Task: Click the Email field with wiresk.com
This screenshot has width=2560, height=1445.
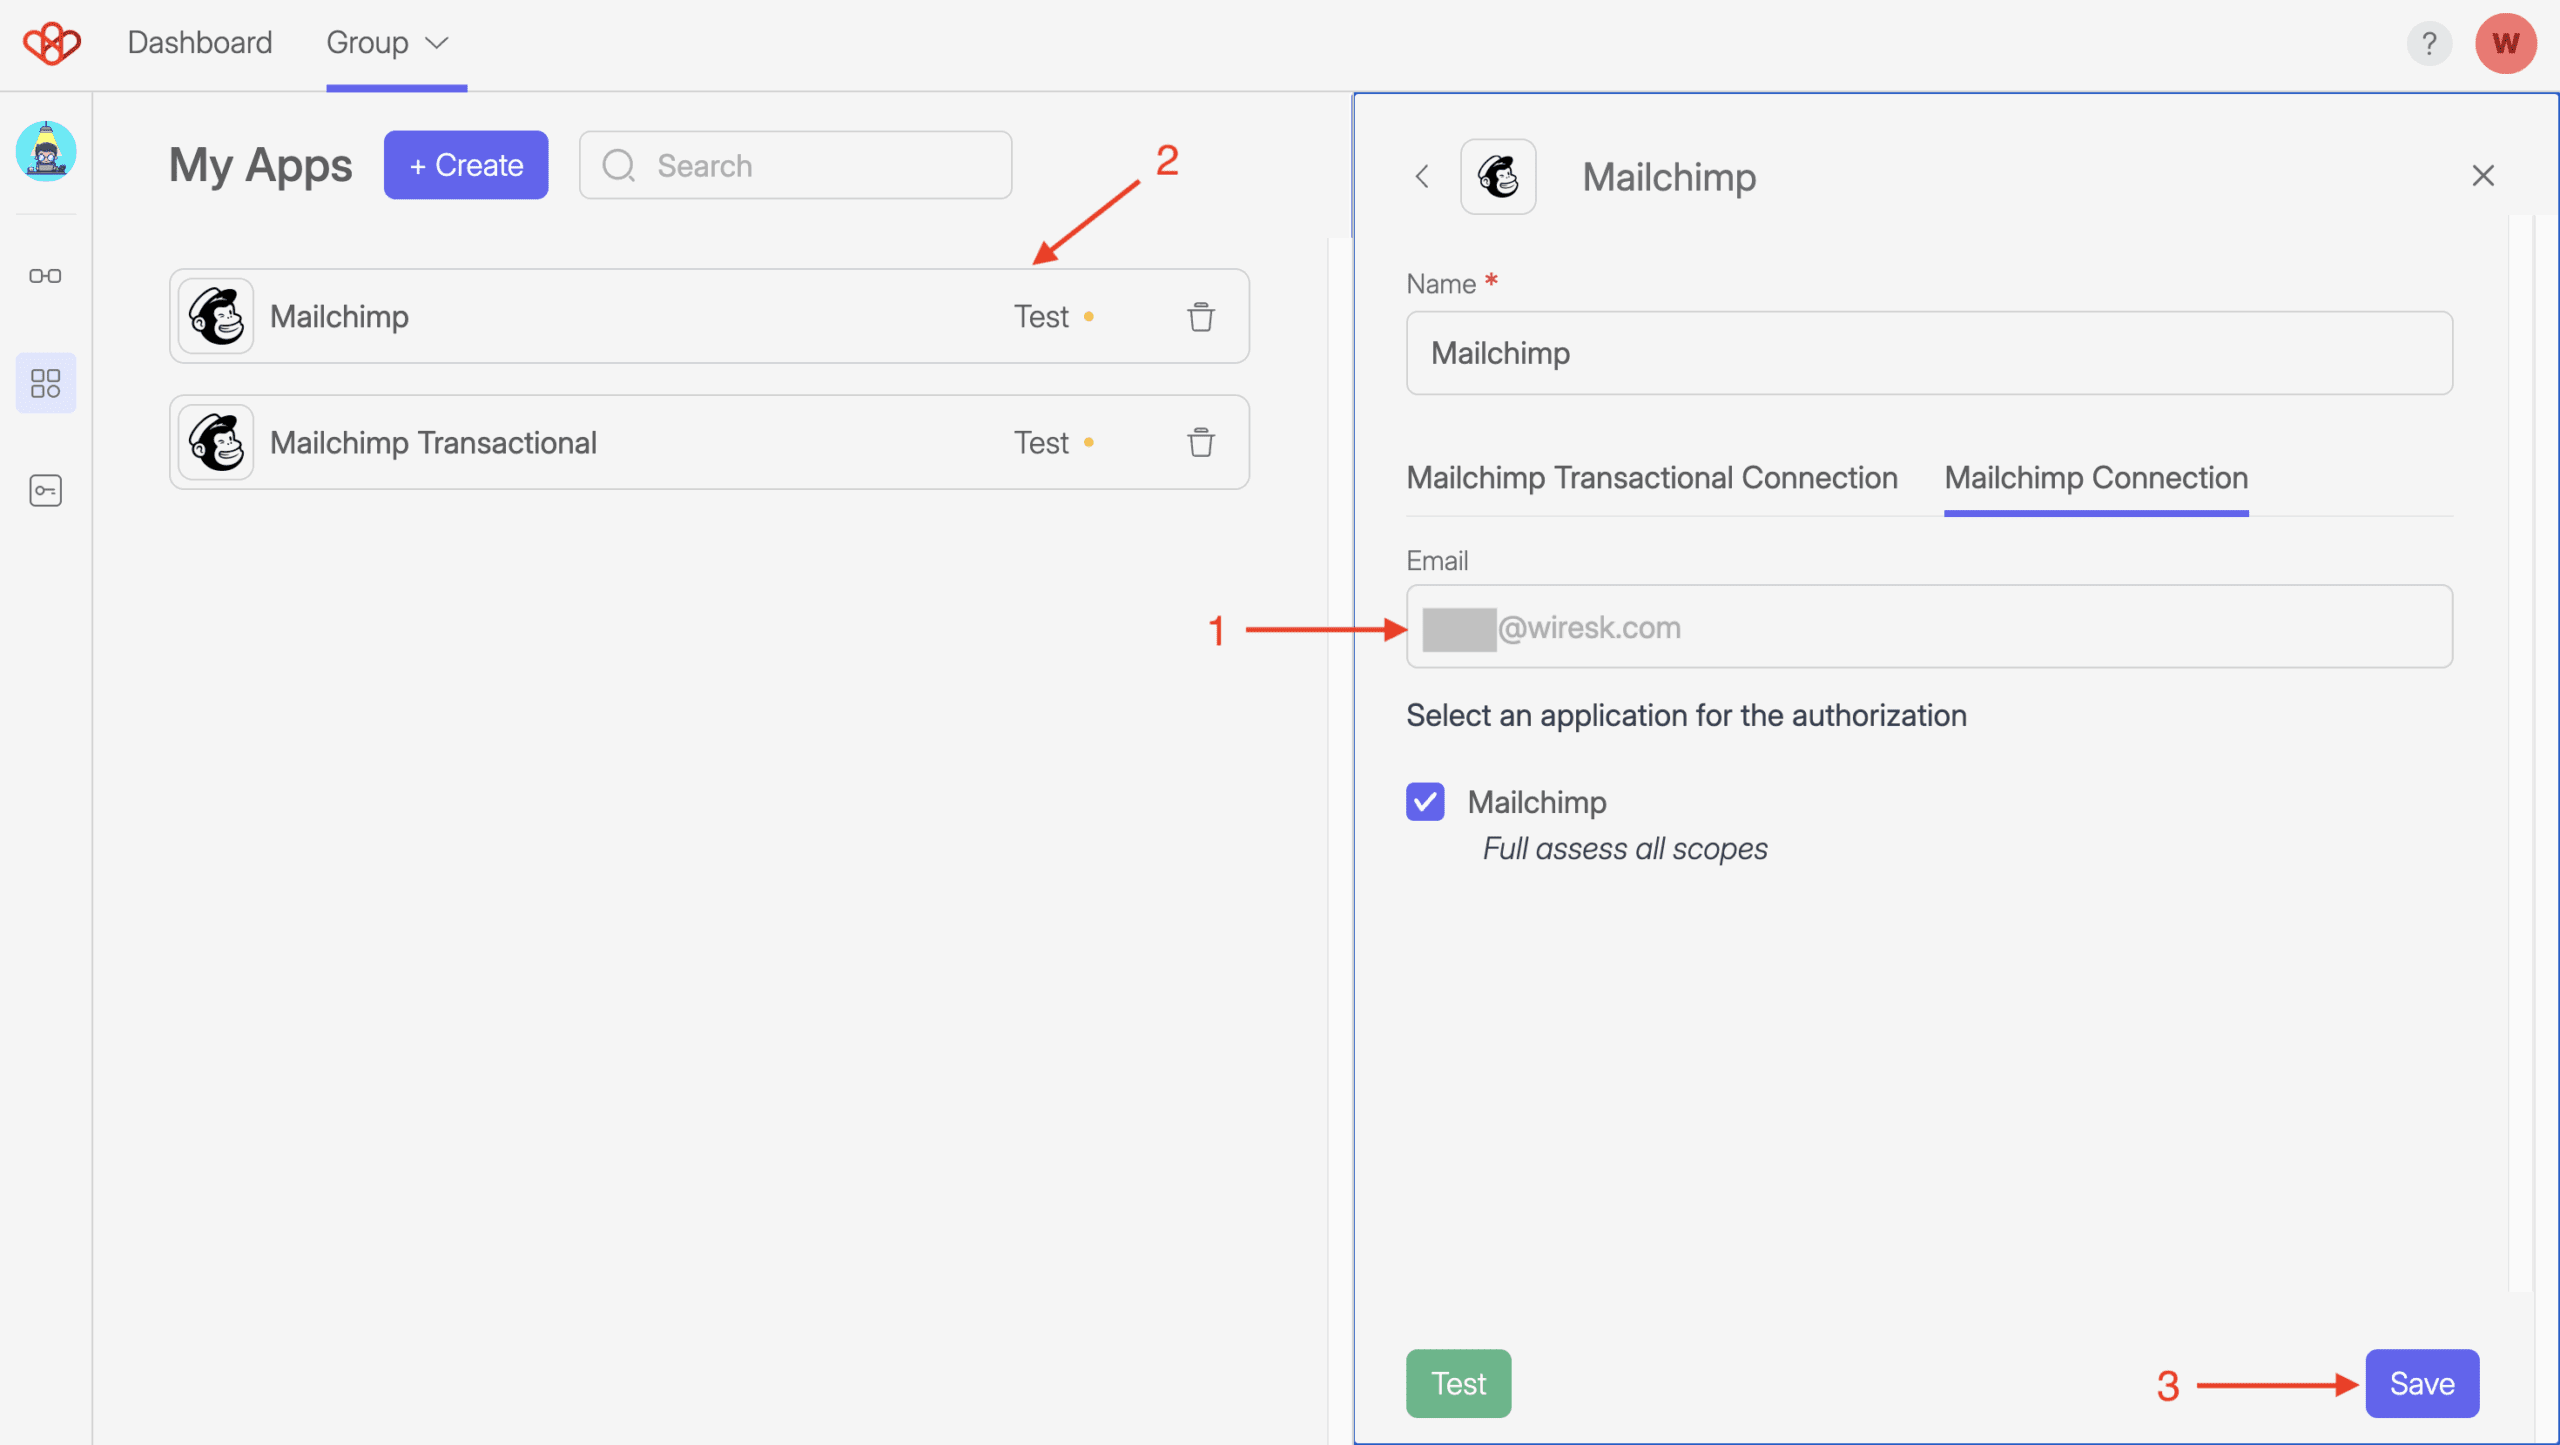Action: point(1929,627)
